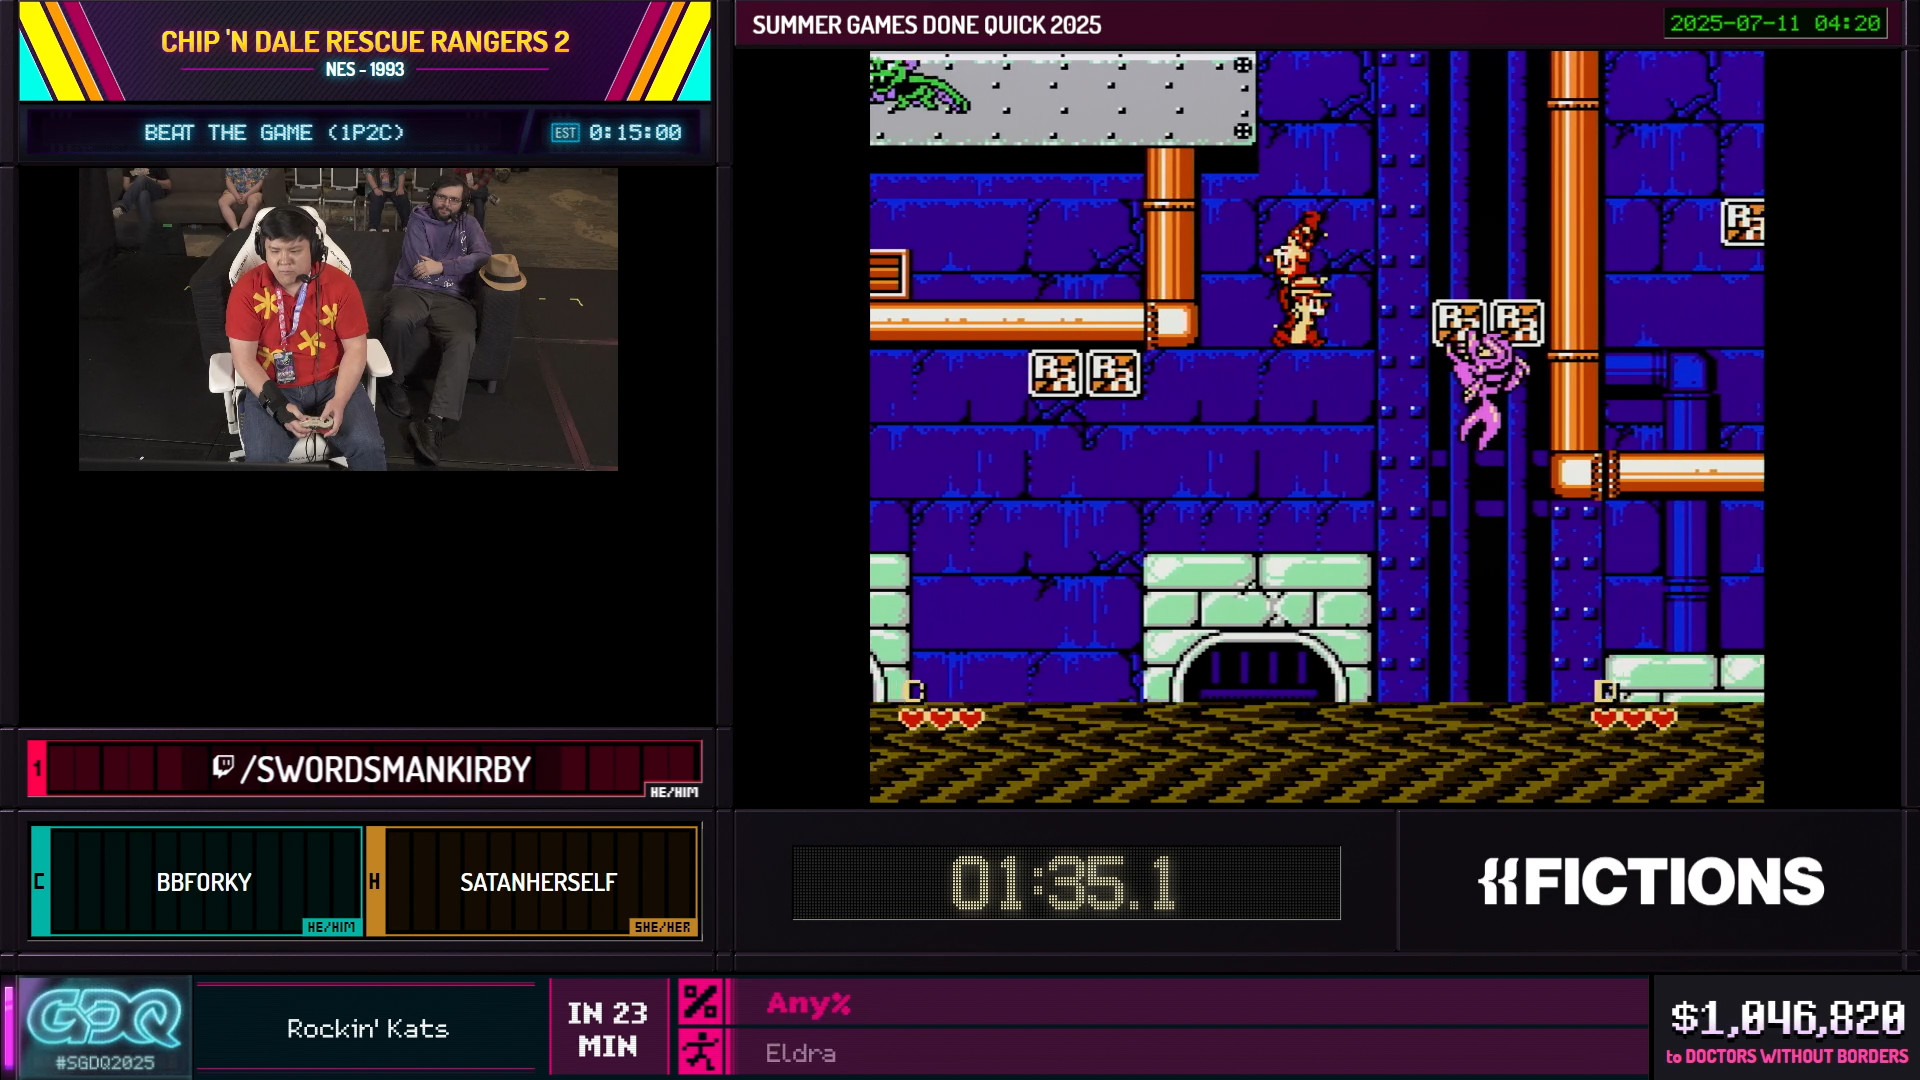This screenshot has width=1920, height=1080.
Task: Click Summer Games Done Quick 2025 header
Action: [926, 25]
